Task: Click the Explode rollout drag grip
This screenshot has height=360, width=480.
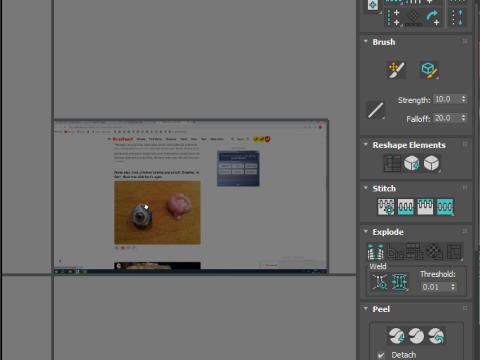Action: [x=465, y=231]
